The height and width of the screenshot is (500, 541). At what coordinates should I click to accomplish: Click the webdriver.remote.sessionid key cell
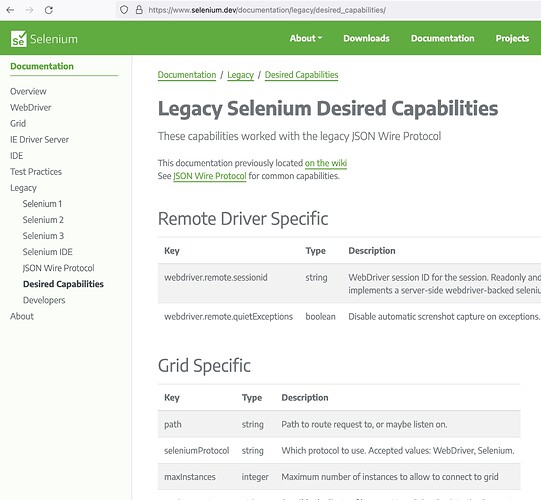coord(216,277)
